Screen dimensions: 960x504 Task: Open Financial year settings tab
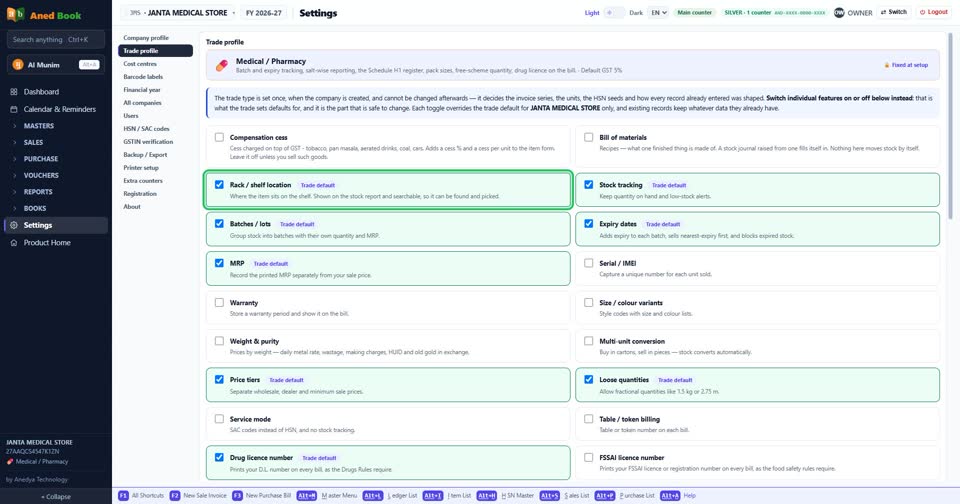pyautogui.click(x=155, y=89)
